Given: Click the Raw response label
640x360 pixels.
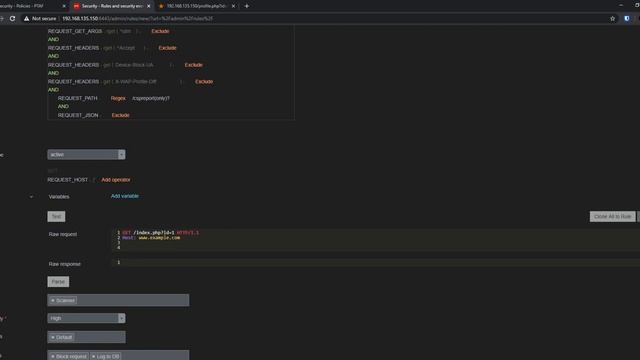Looking at the screenshot, I should tap(64, 264).
